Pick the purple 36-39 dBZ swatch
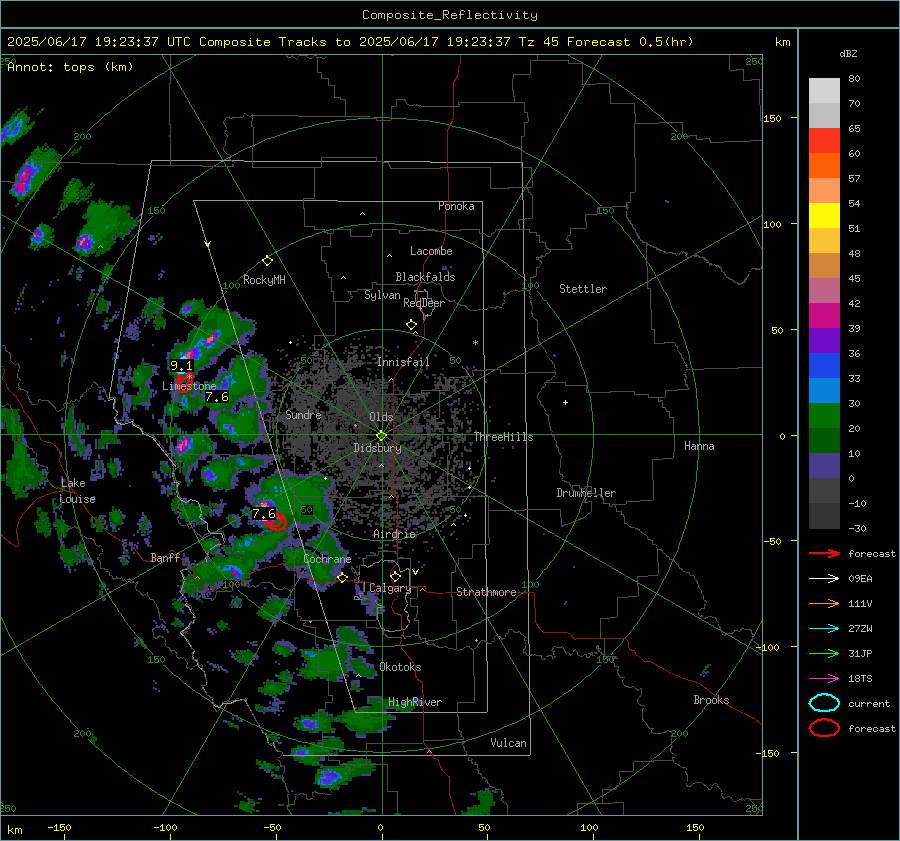This screenshot has width=900, height=841. coord(824,340)
